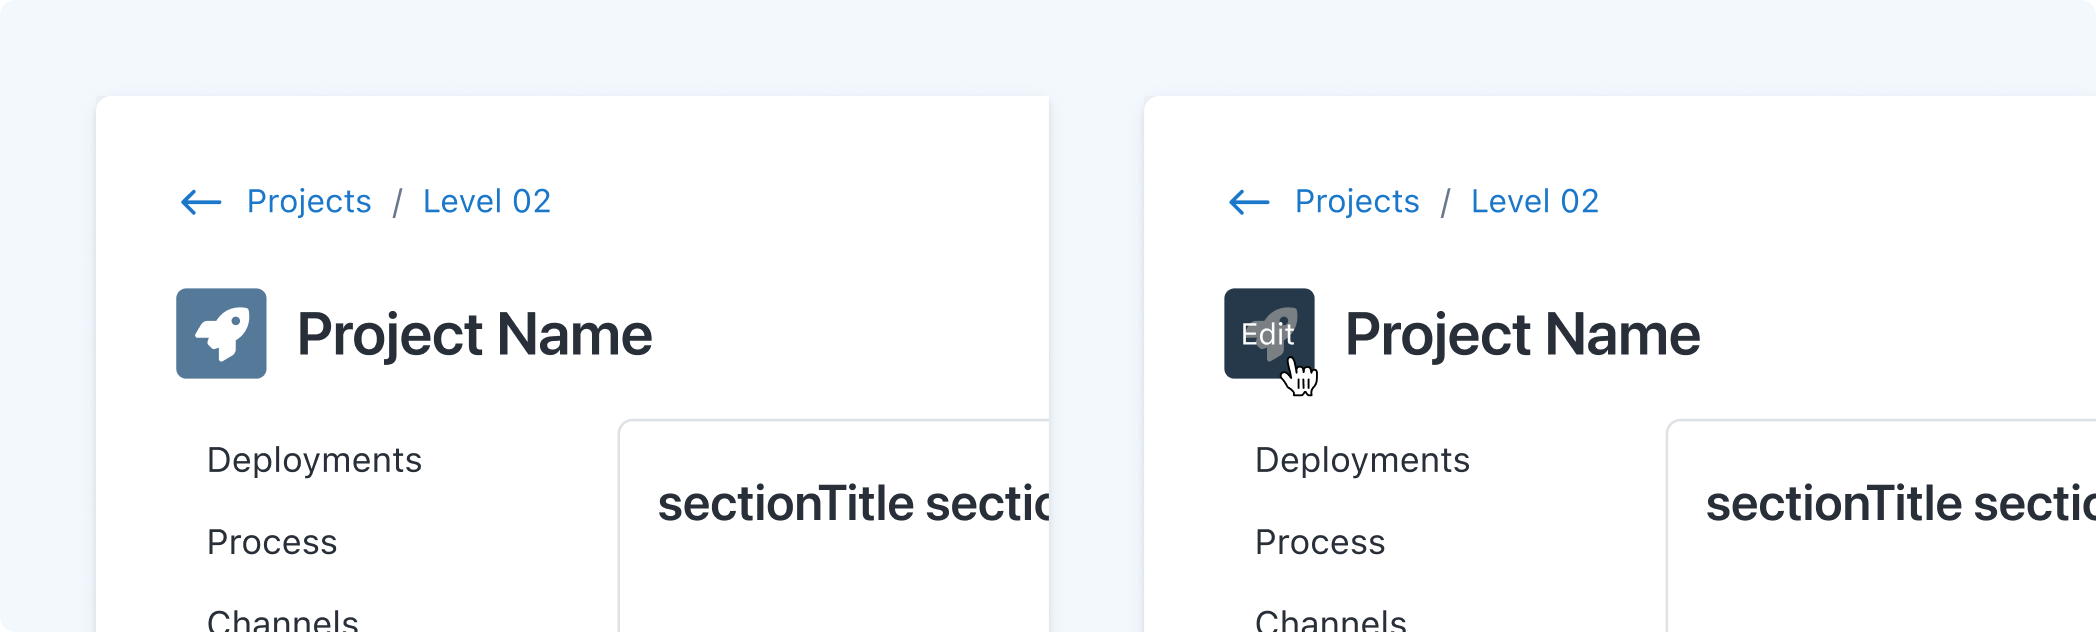Viewport: 2096px width, 632px height.
Task: Open the Projects breadcrumb link in left panel
Action: point(309,202)
